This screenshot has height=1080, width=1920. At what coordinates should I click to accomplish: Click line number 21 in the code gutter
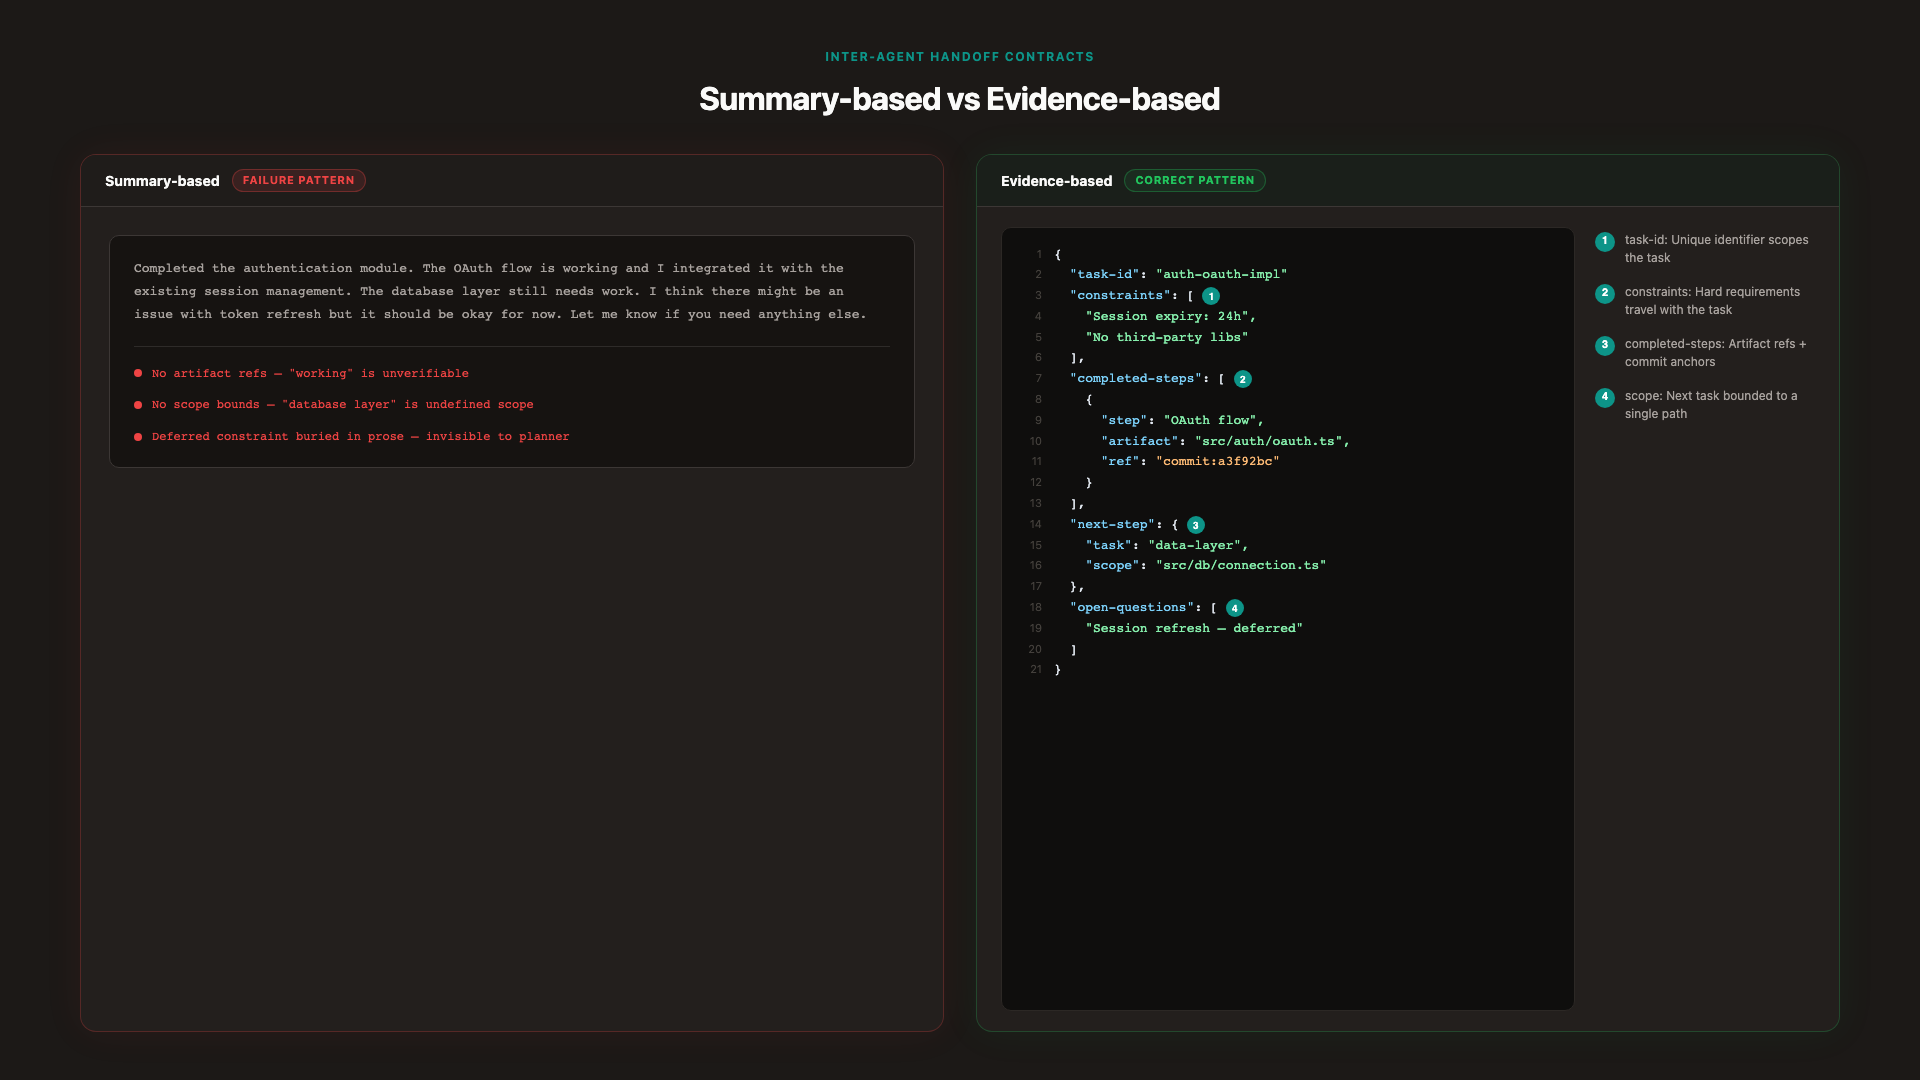click(x=1036, y=670)
